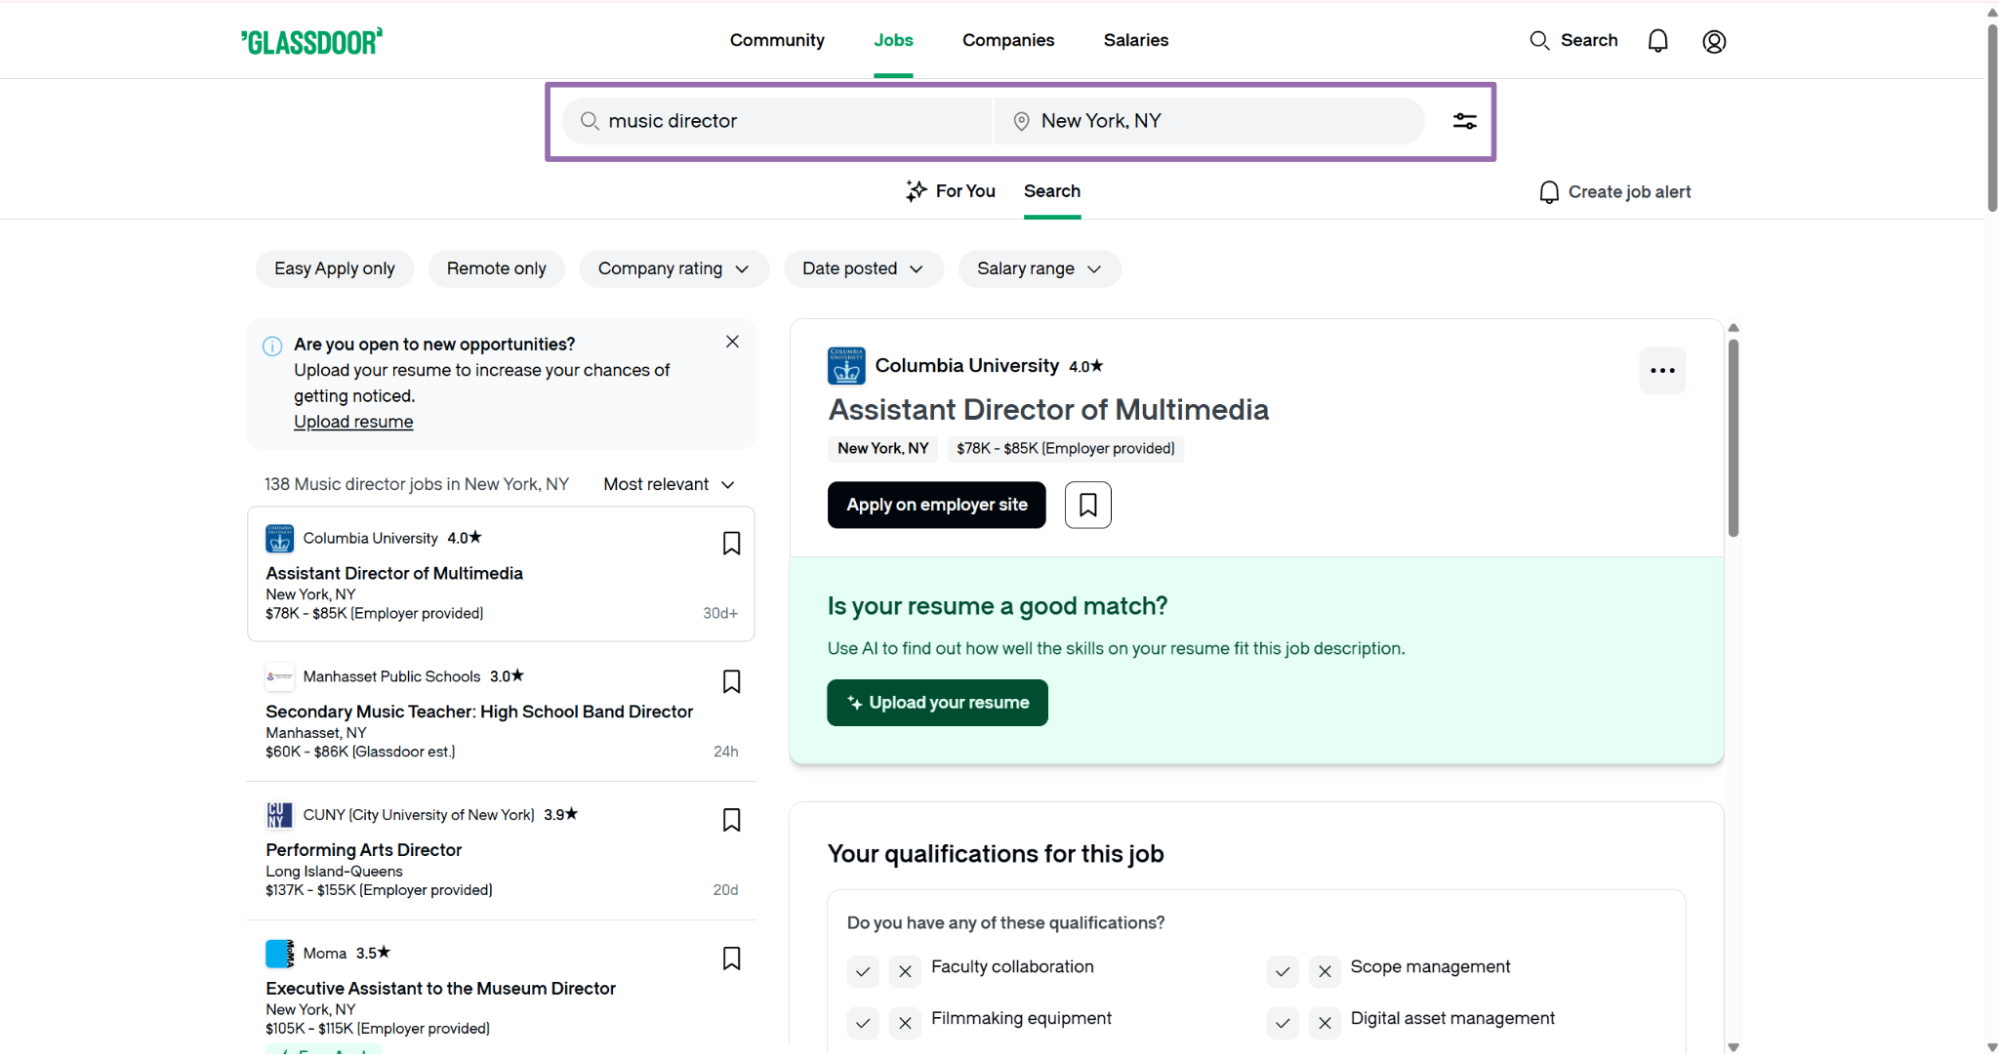Open Executive Assistant to the Museum Director title
Image resolution: width=1999 pixels, height=1055 pixels.
tap(440, 989)
